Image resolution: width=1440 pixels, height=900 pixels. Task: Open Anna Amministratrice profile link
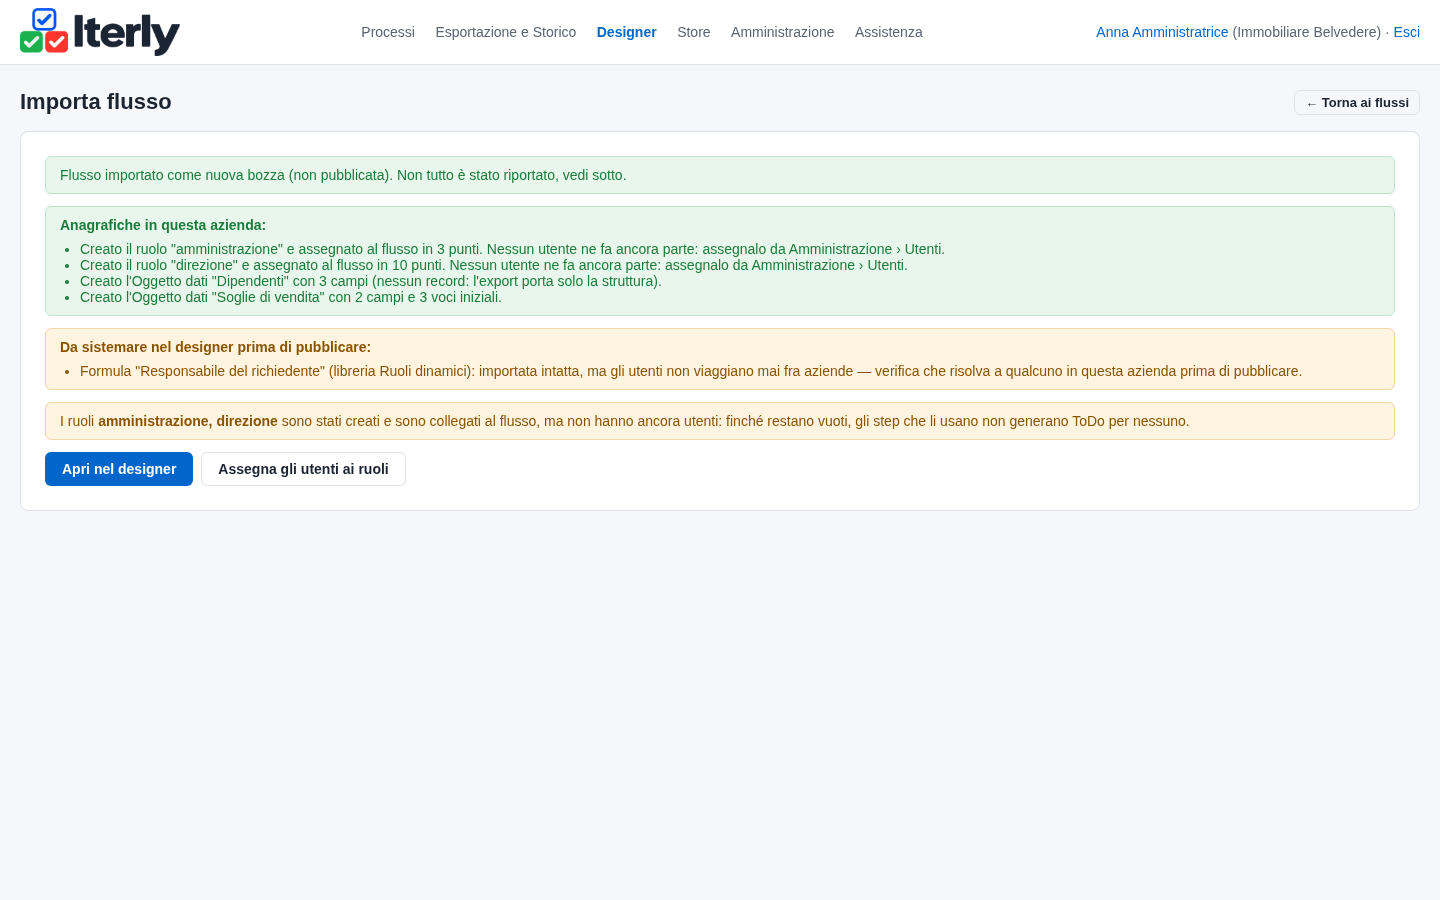pos(1162,32)
